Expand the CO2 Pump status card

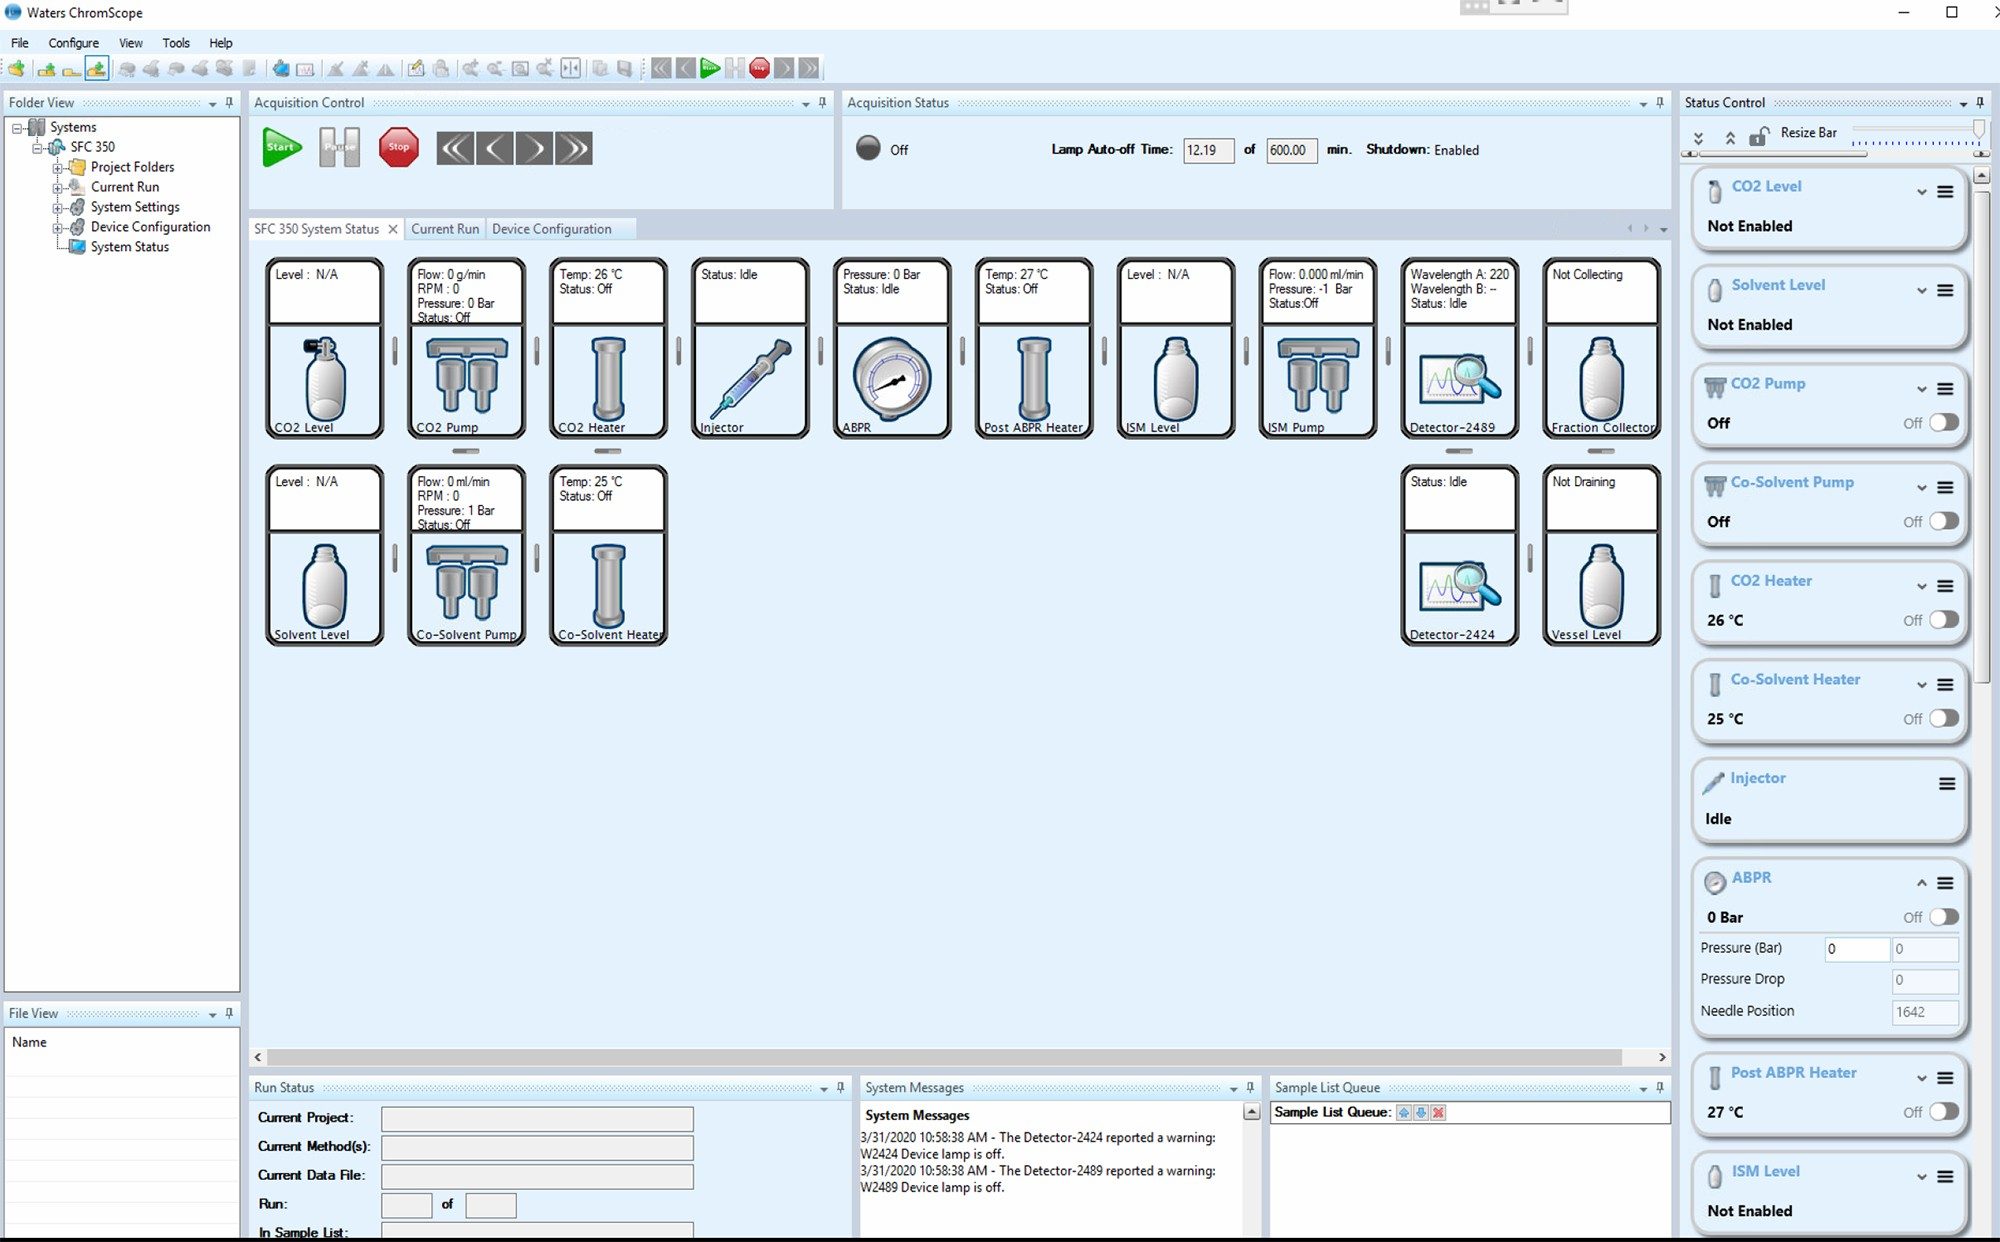(x=1921, y=389)
